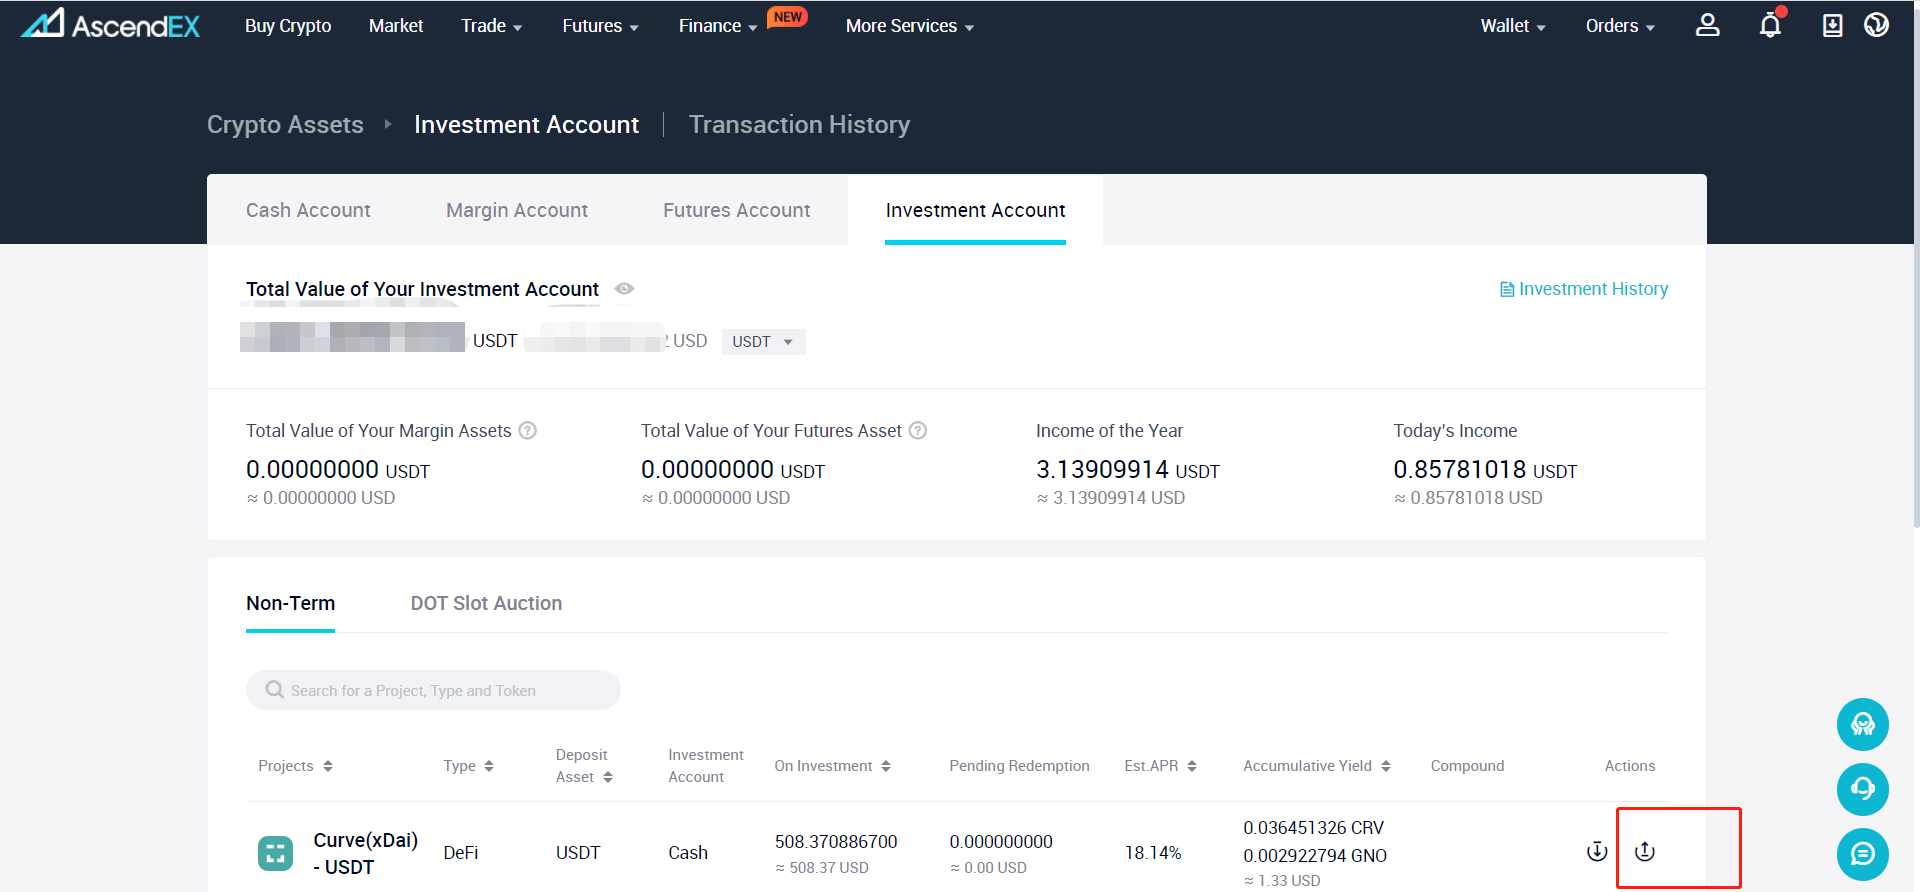Expand the Wallet dropdown
1920x892 pixels.
(1513, 26)
